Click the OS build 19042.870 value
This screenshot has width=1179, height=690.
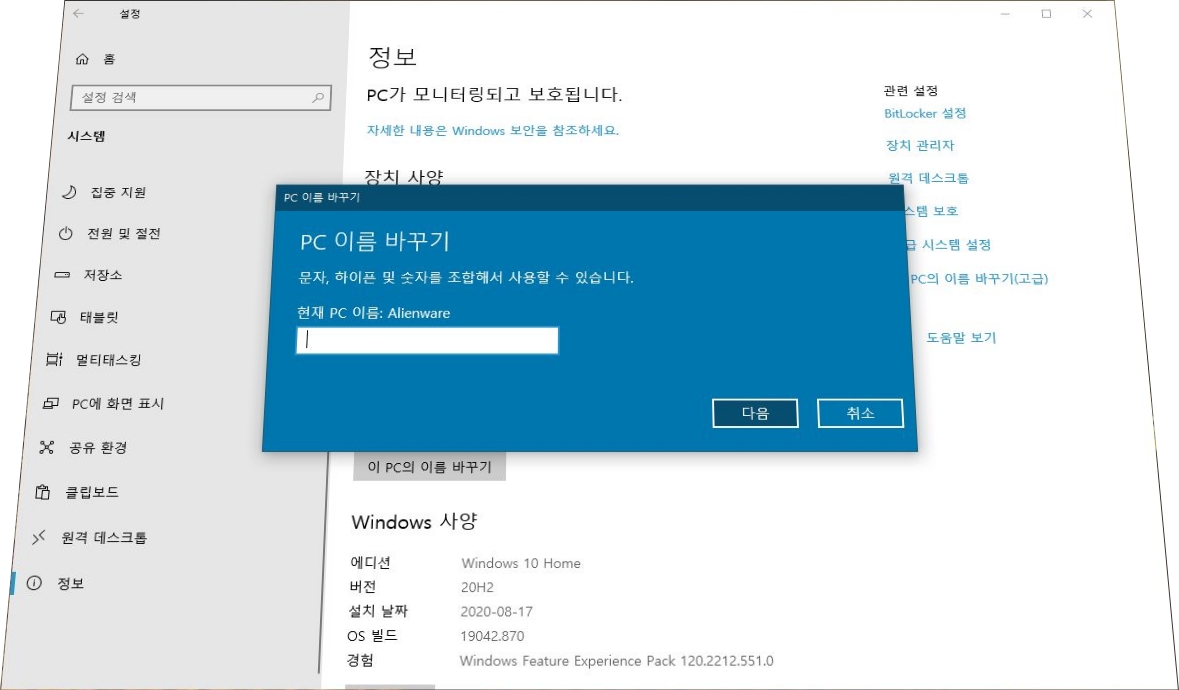coord(492,637)
